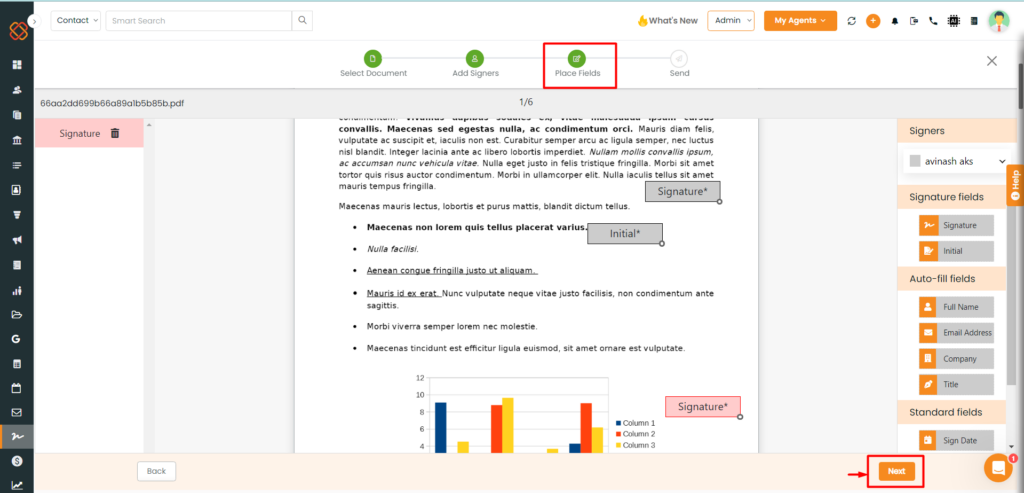The image size is (1024, 493).
Task: Open the Google G icon in sidebar
Action: (15, 339)
